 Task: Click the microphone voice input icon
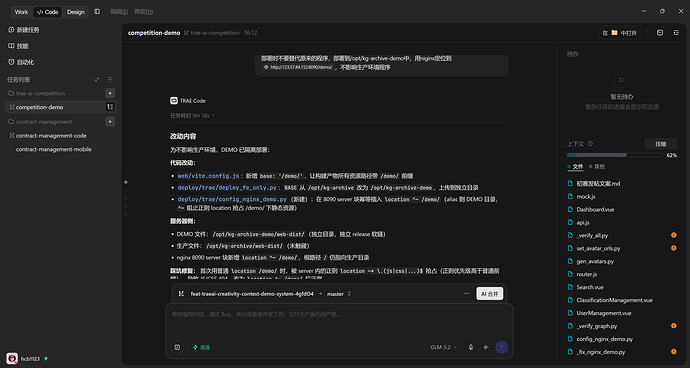(471, 347)
